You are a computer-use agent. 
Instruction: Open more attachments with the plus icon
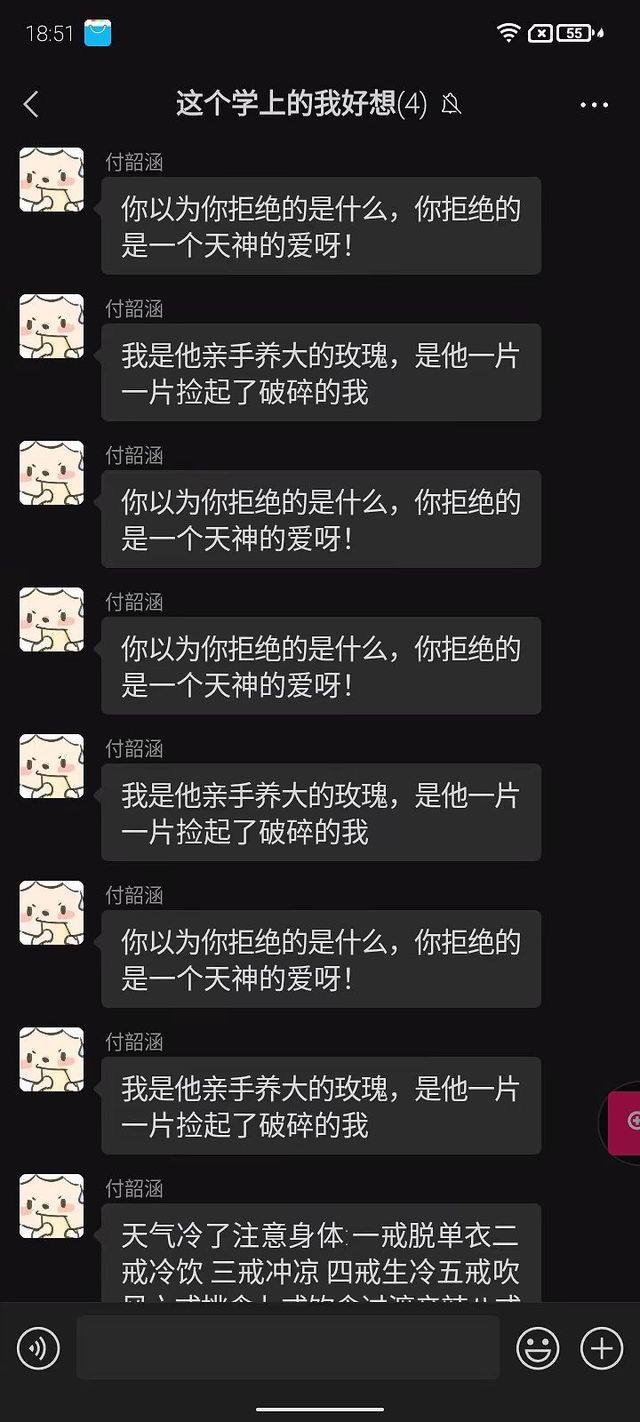[x=602, y=1349]
